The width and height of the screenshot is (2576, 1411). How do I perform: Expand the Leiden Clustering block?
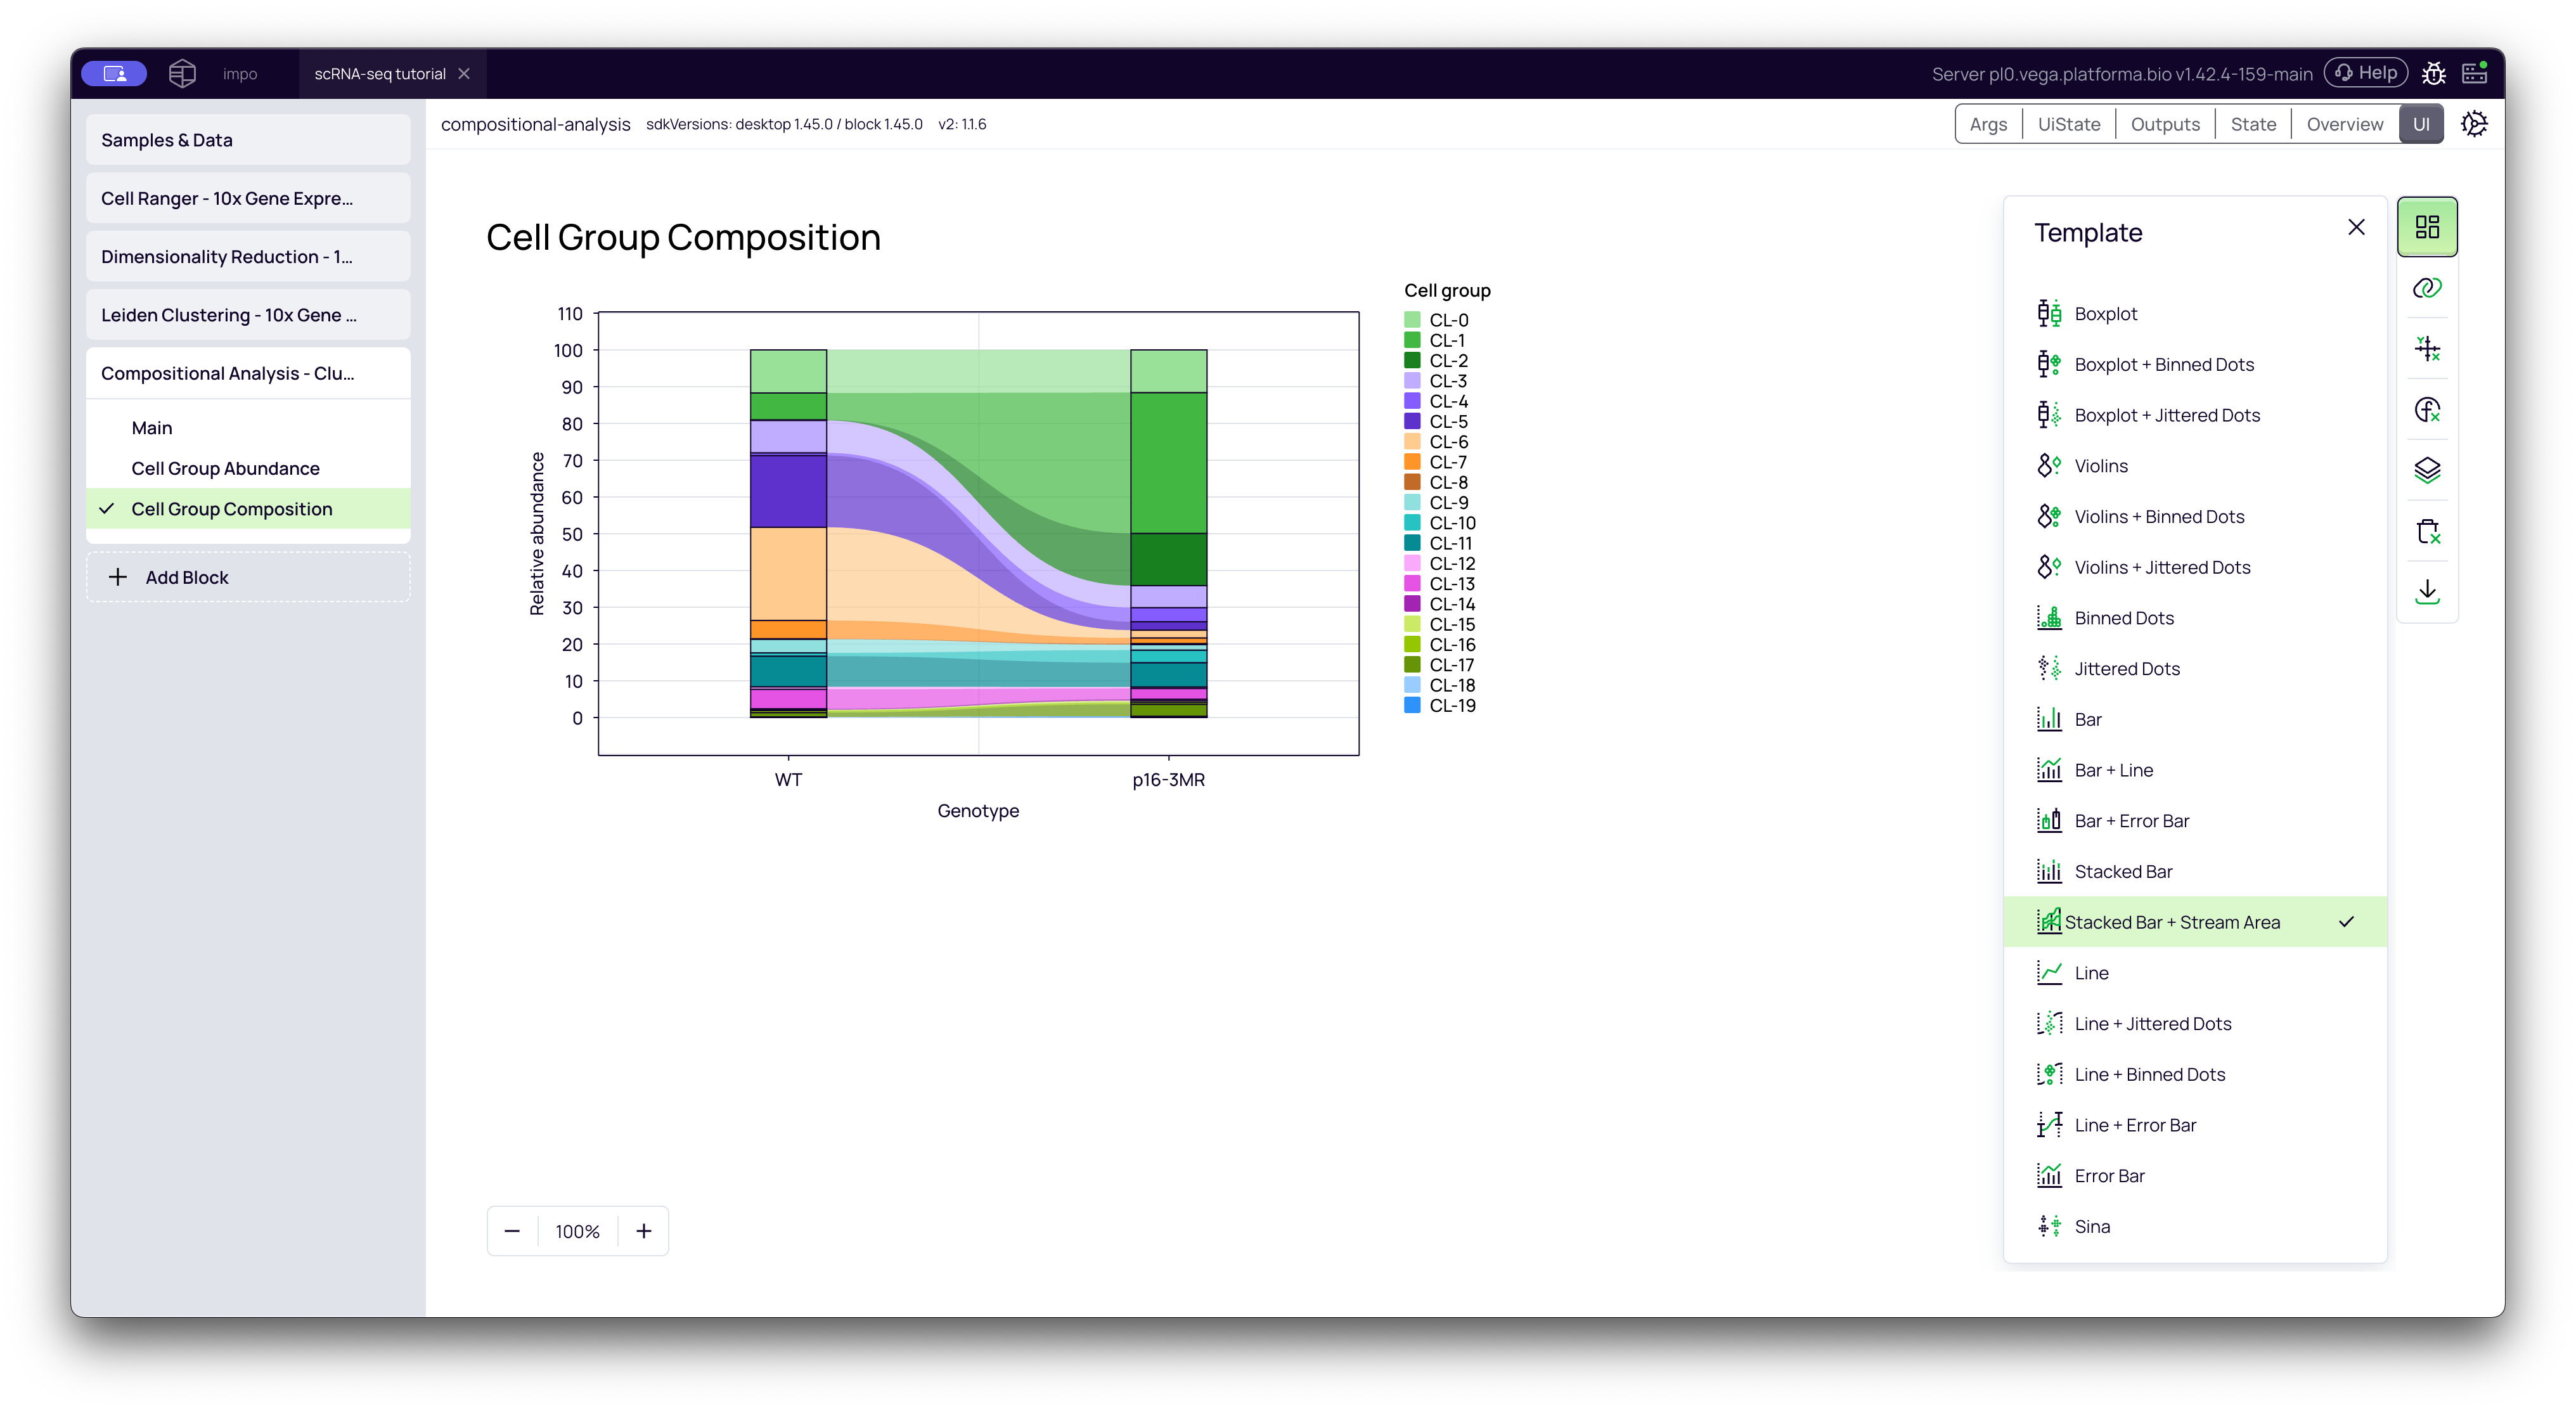228,315
